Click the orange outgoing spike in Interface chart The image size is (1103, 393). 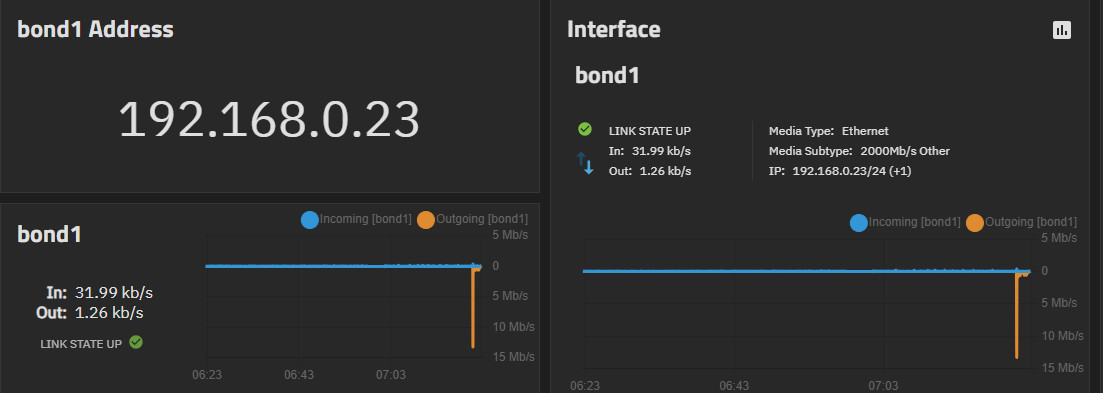[1017, 314]
